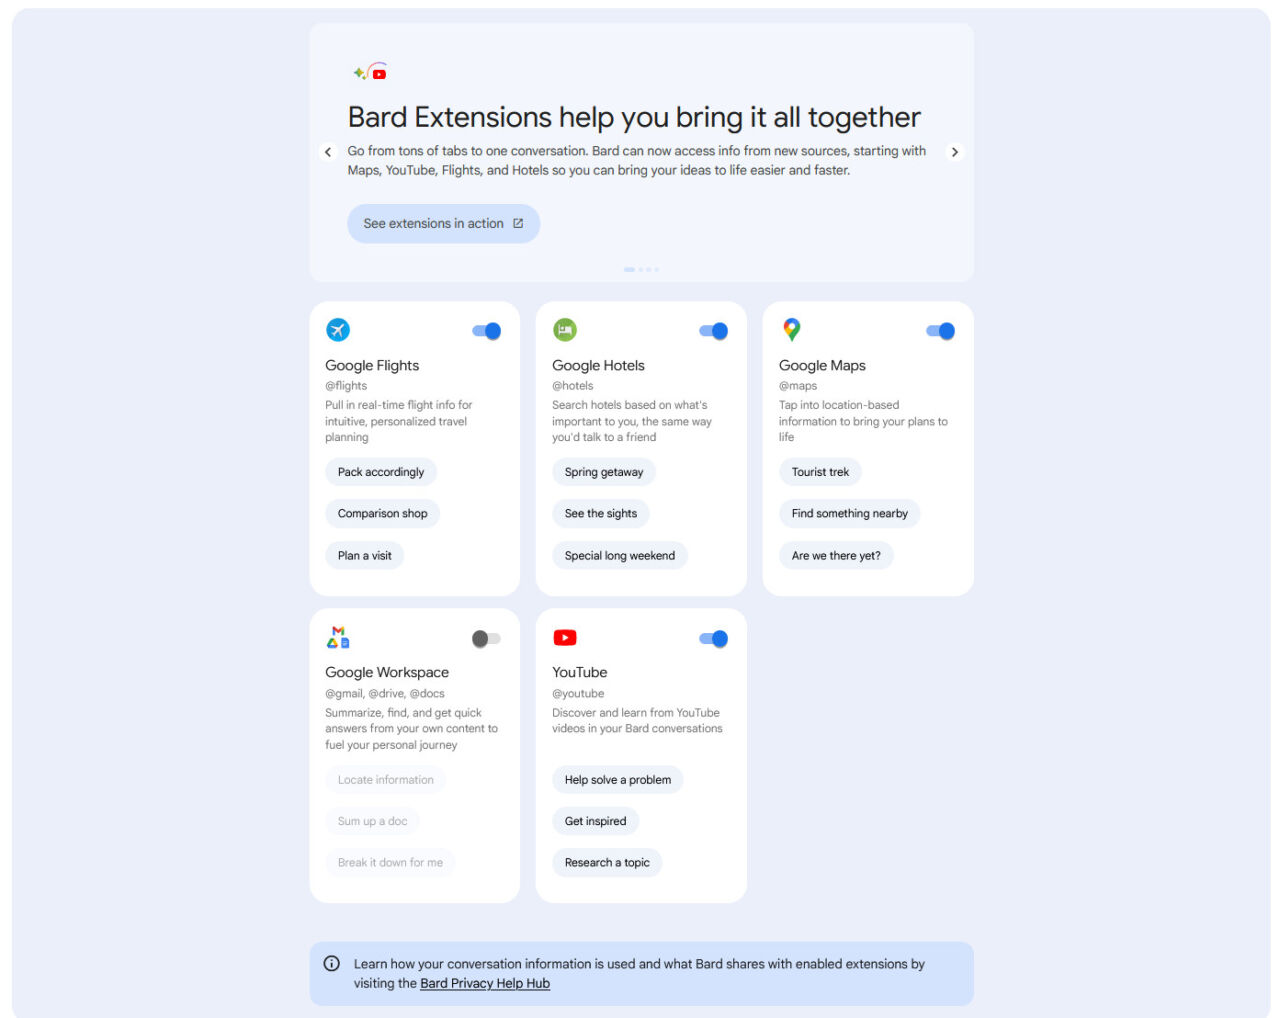
Task: Click the Google Workspace icon
Action: 338,637
